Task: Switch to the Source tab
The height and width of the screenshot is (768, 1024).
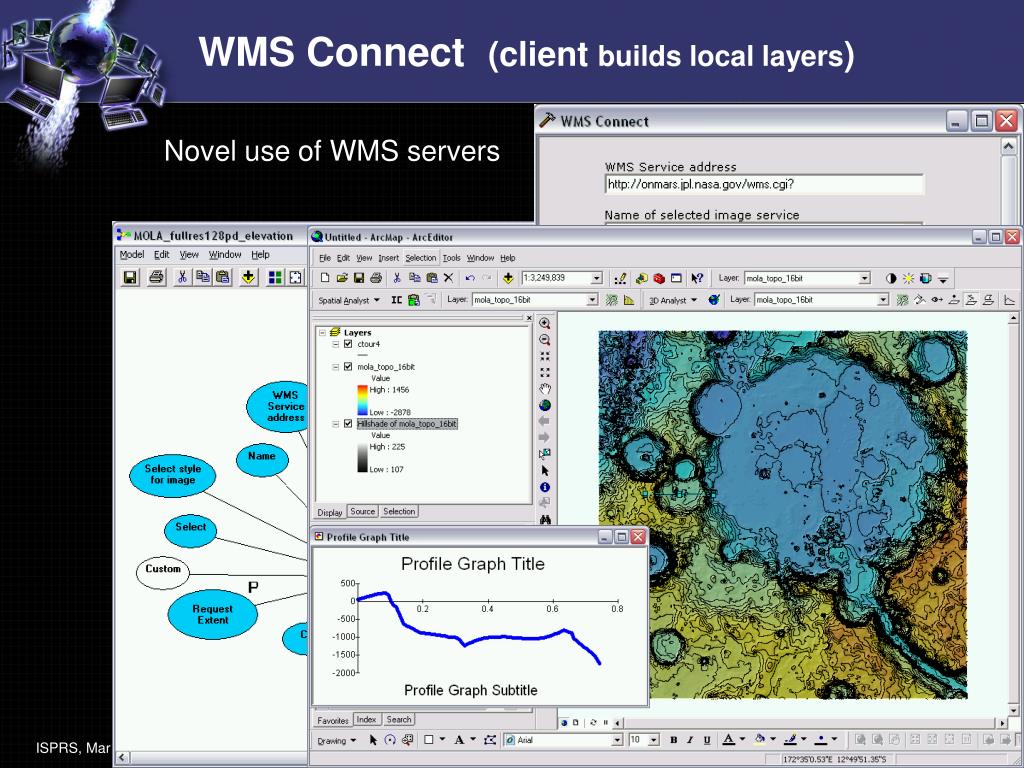Action: [x=362, y=512]
